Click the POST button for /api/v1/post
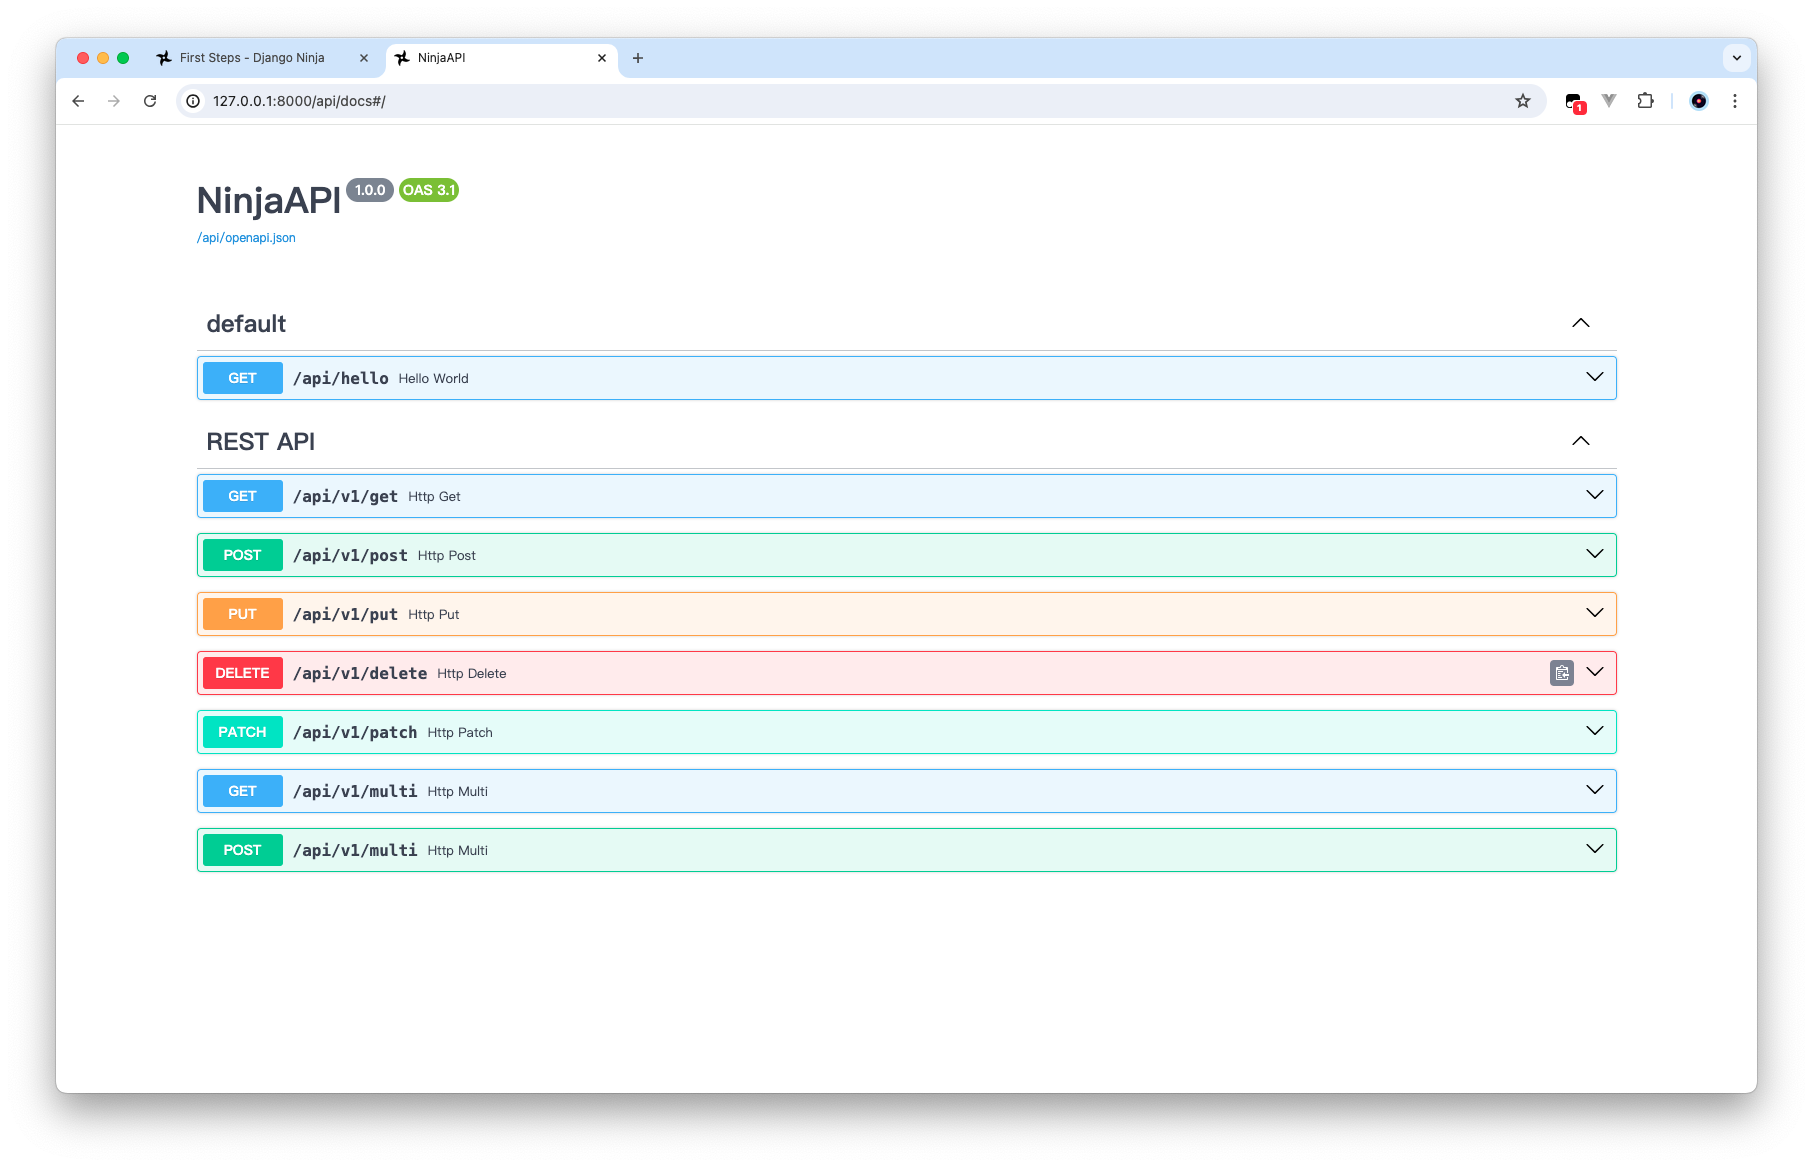The image size is (1813, 1167). 243,555
